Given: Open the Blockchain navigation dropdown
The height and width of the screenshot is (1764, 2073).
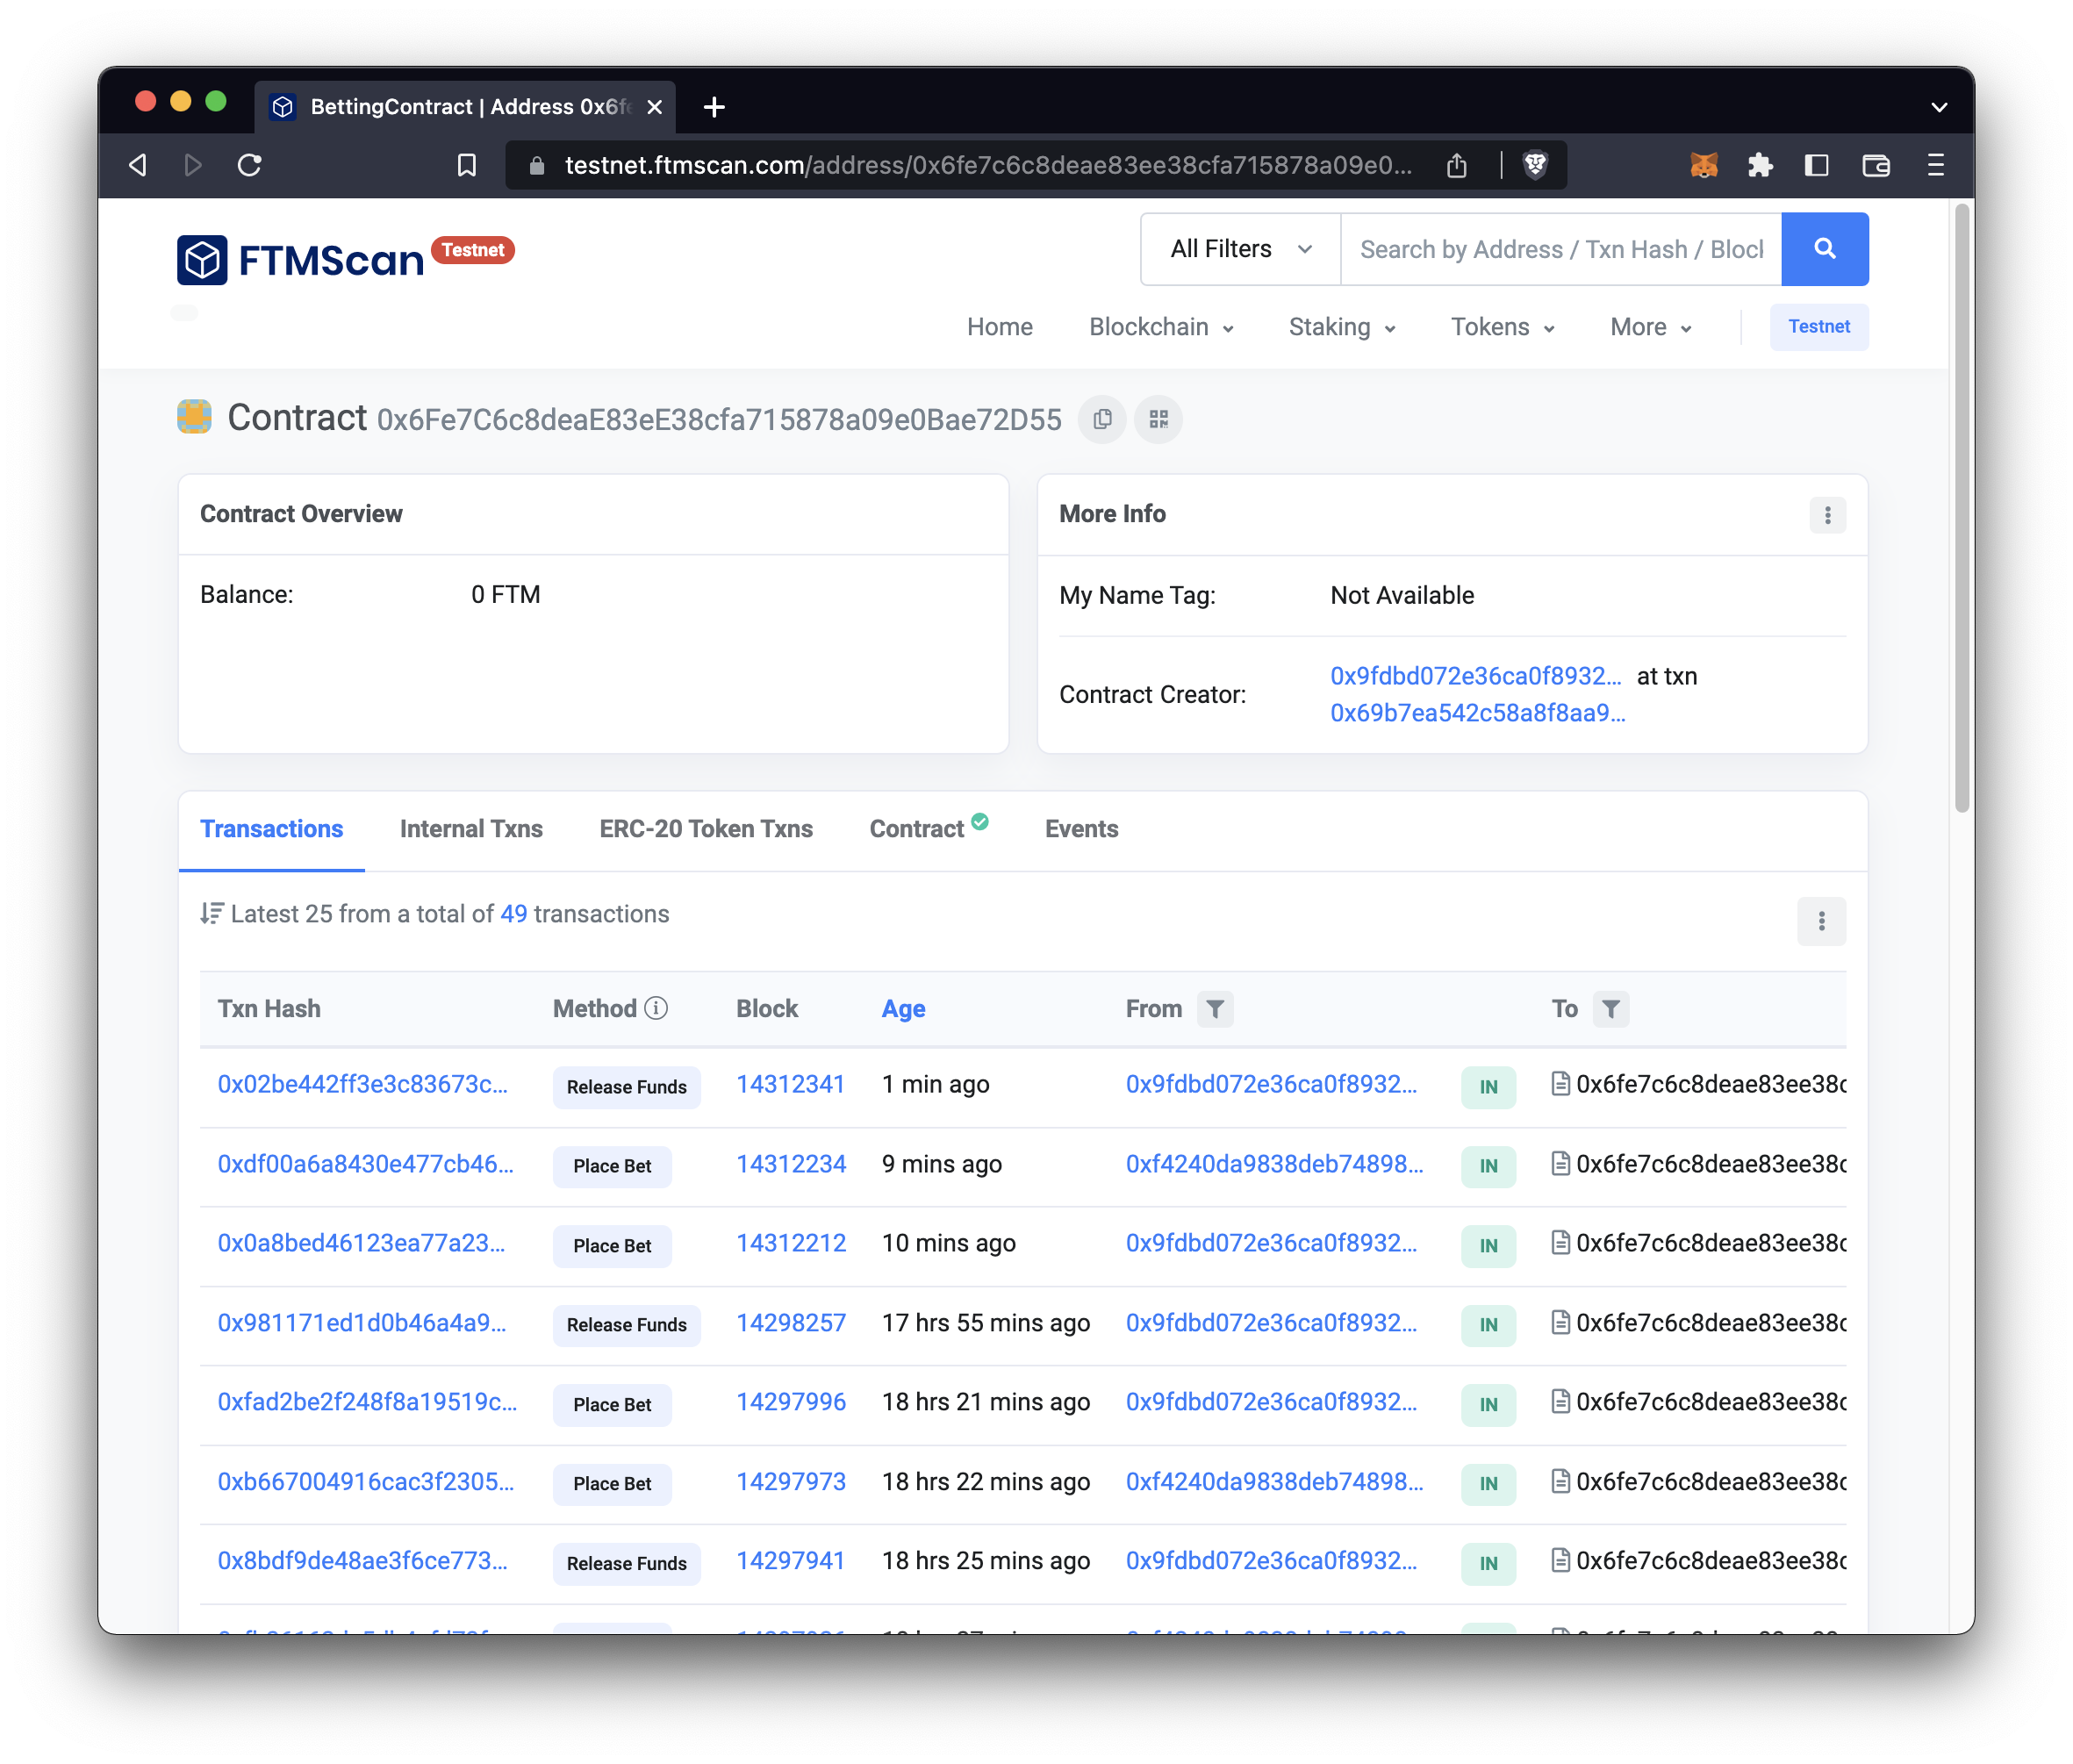Looking at the screenshot, I should pyautogui.click(x=1160, y=327).
